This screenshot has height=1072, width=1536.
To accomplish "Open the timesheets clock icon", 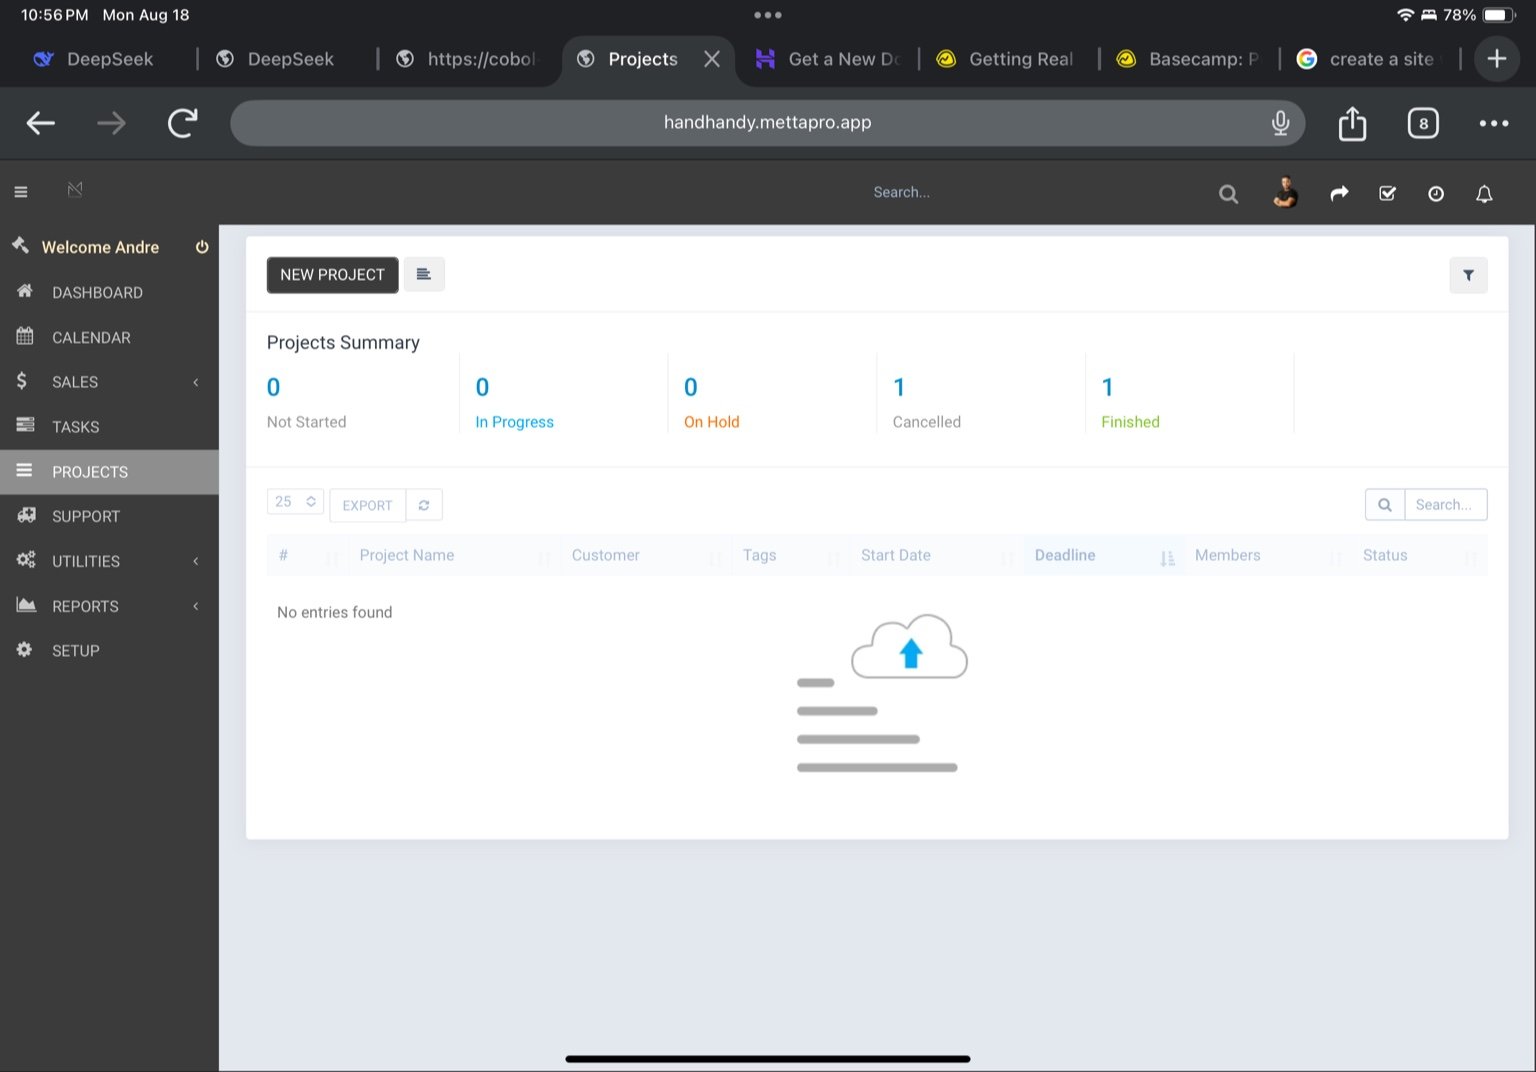I will 1436,194.
